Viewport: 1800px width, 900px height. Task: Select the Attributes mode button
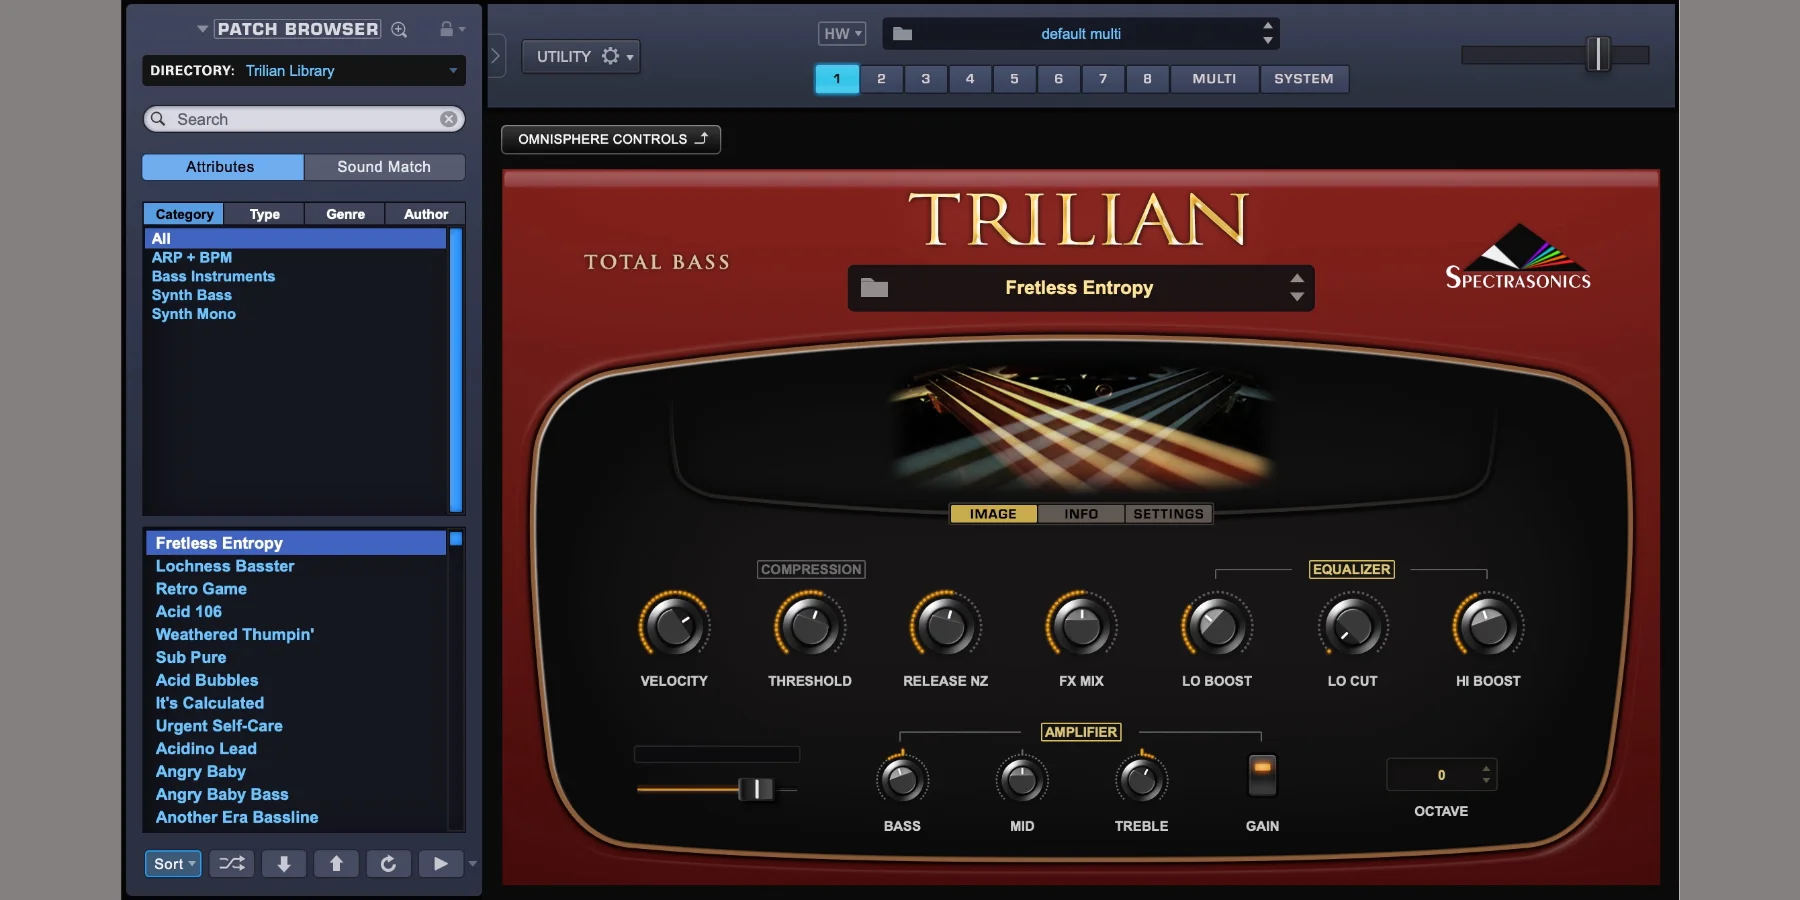pyautogui.click(x=221, y=167)
